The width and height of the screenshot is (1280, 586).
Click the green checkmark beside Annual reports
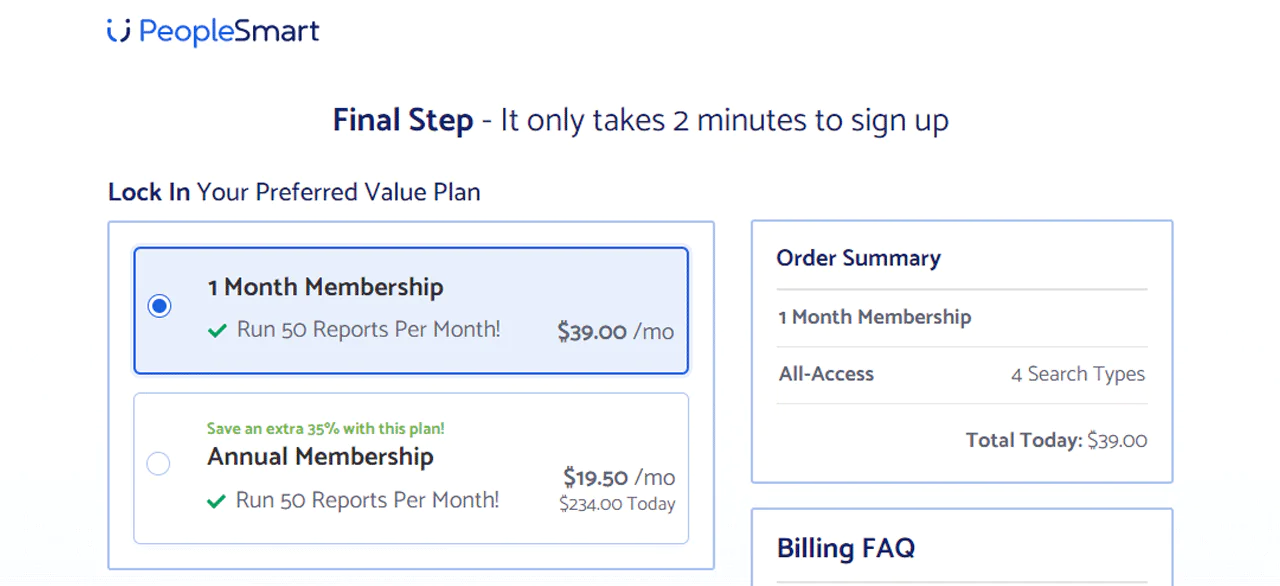217,500
